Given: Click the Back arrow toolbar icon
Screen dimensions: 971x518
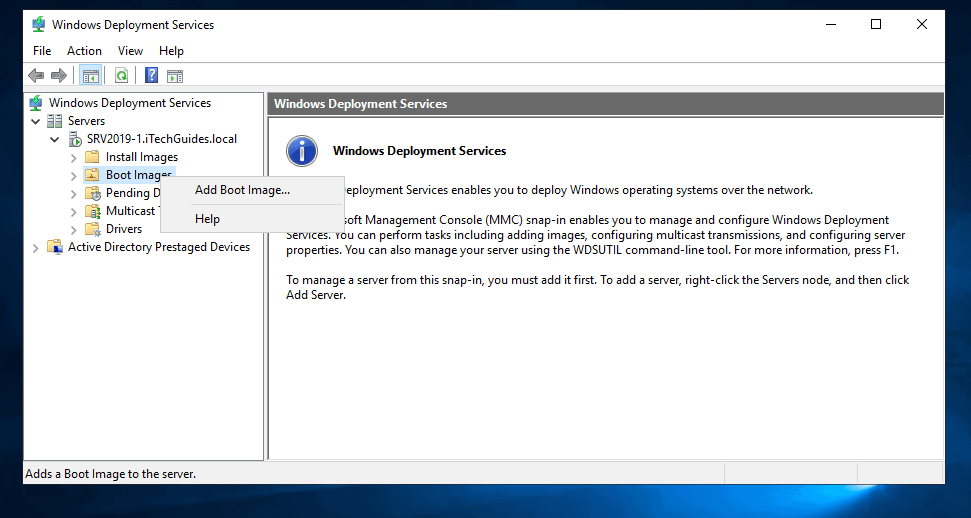Looking at the screenshot, I should [37, 76].
